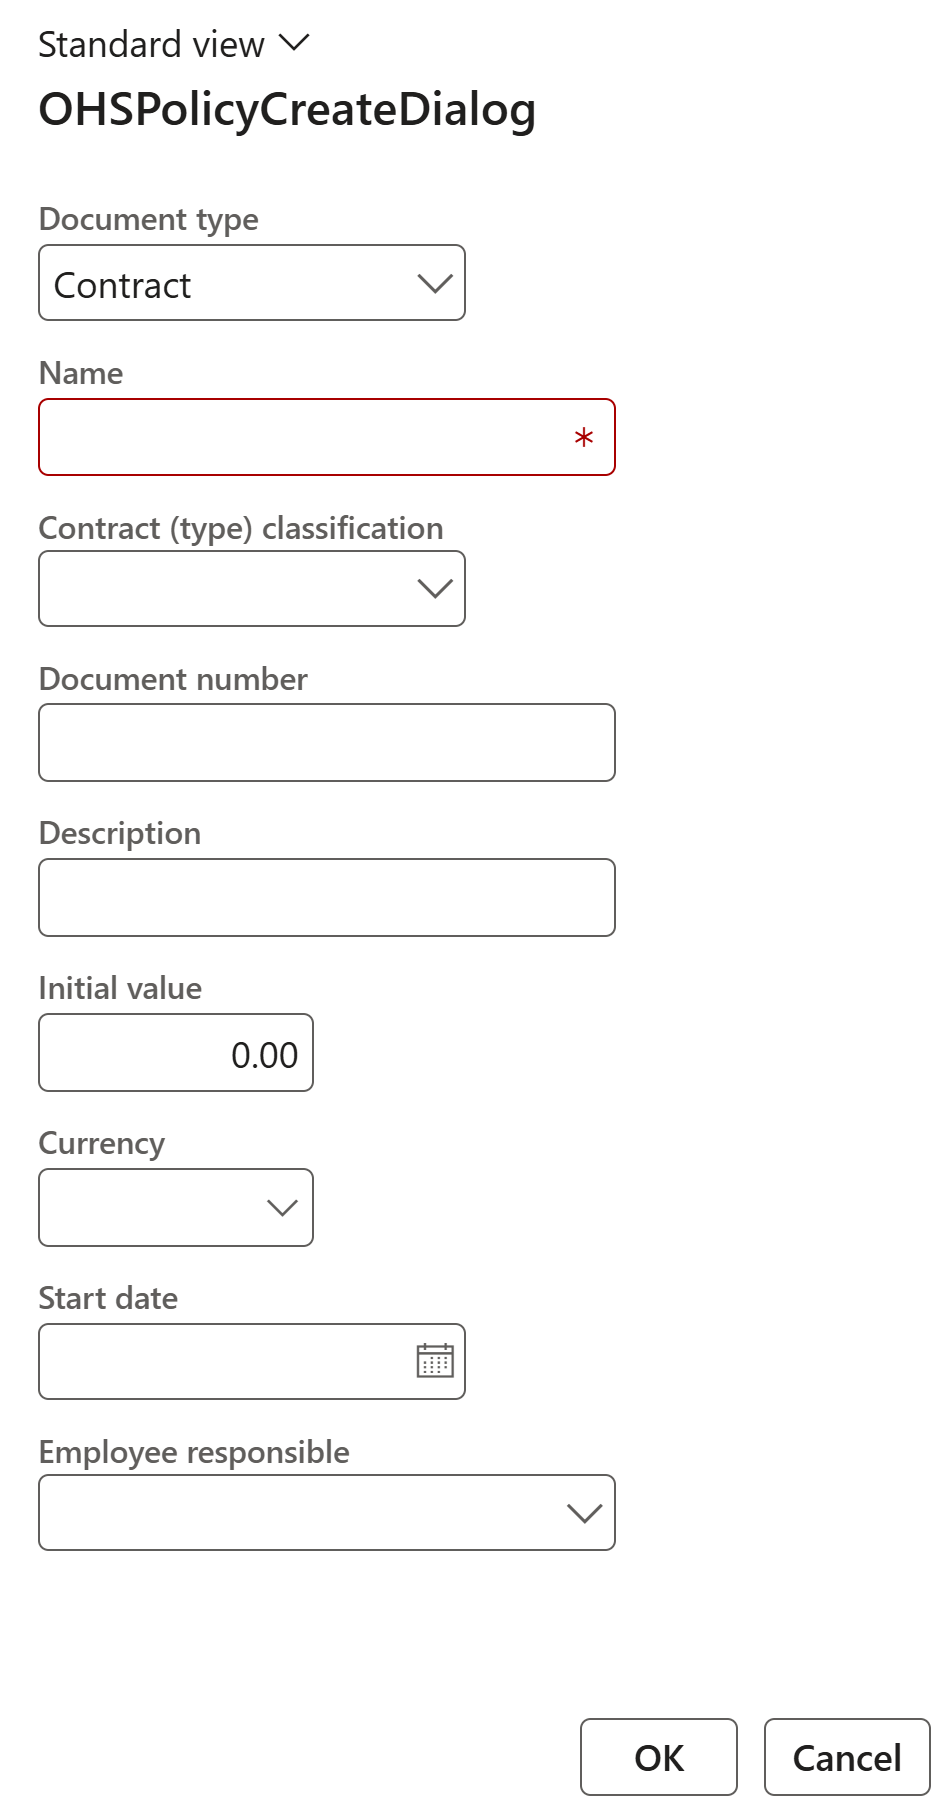This screenshot has width=940, height=1802.
Task: Click the Start date text field
Action: pyautogui.click(x=220, y=1362)
